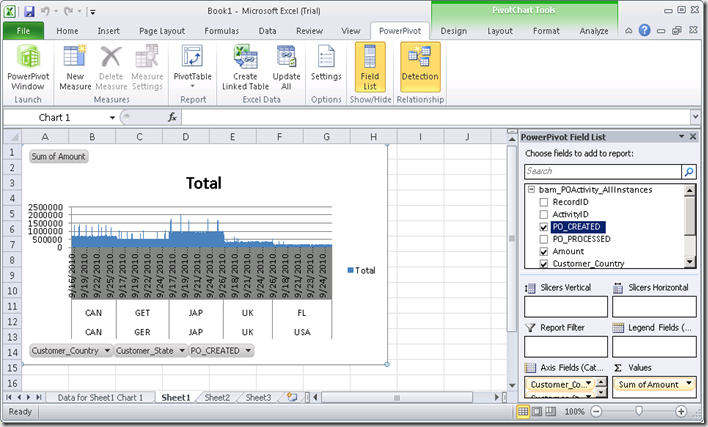Go to the last sheet tab arrow
The height and width of the screenshot is (427, 708).
point(39,397)
